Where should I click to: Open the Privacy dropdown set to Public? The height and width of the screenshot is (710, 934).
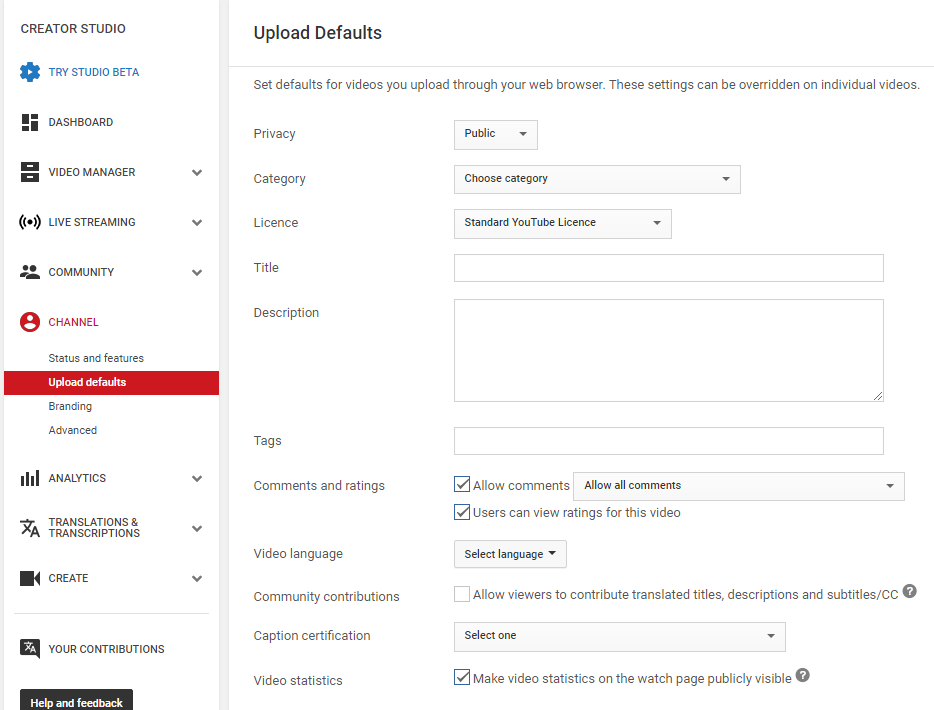click(495, 134)
